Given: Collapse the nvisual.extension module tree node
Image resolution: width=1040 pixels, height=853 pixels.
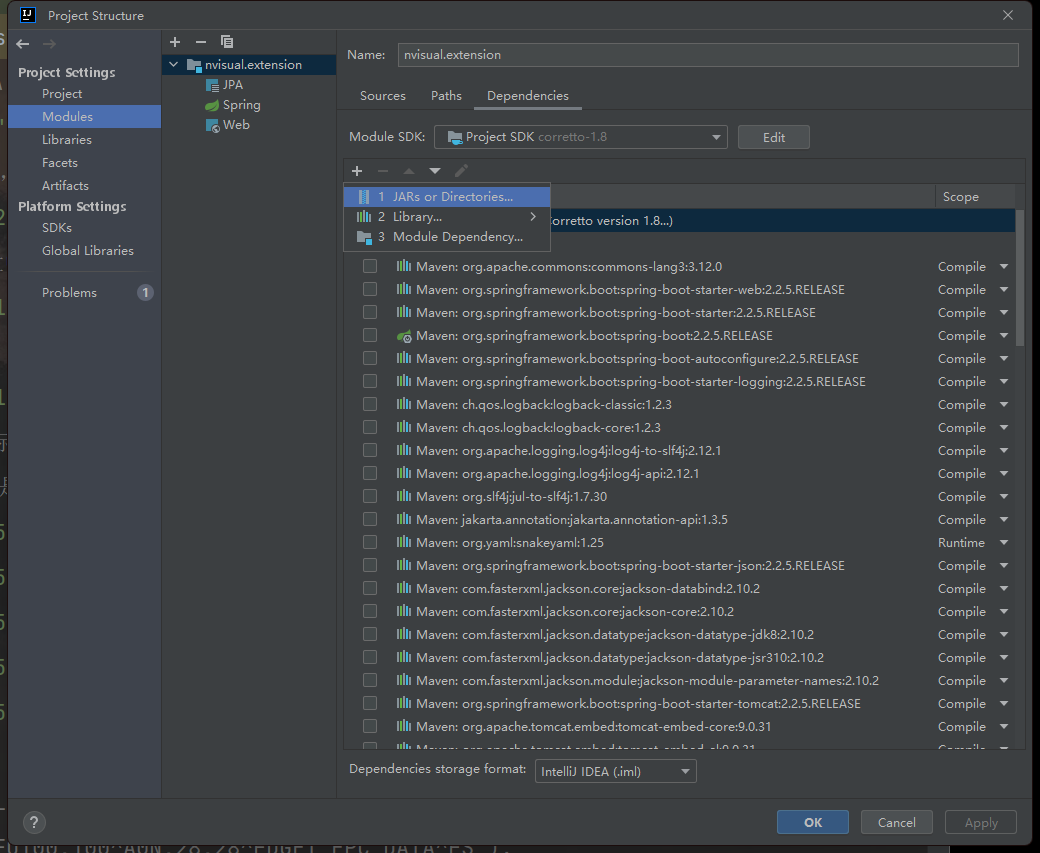Looking at the screenshot, I should 175,65.
